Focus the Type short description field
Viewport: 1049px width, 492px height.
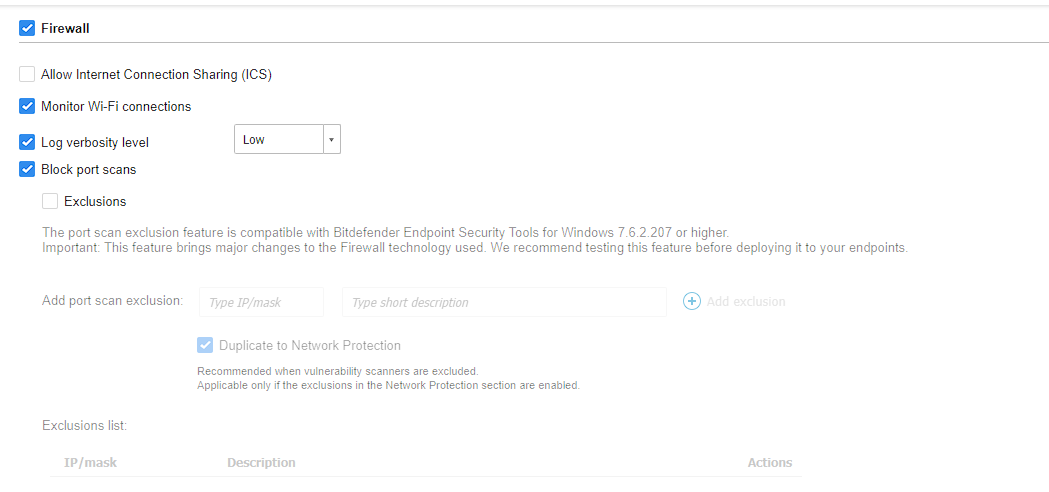(x=504, y=302)
